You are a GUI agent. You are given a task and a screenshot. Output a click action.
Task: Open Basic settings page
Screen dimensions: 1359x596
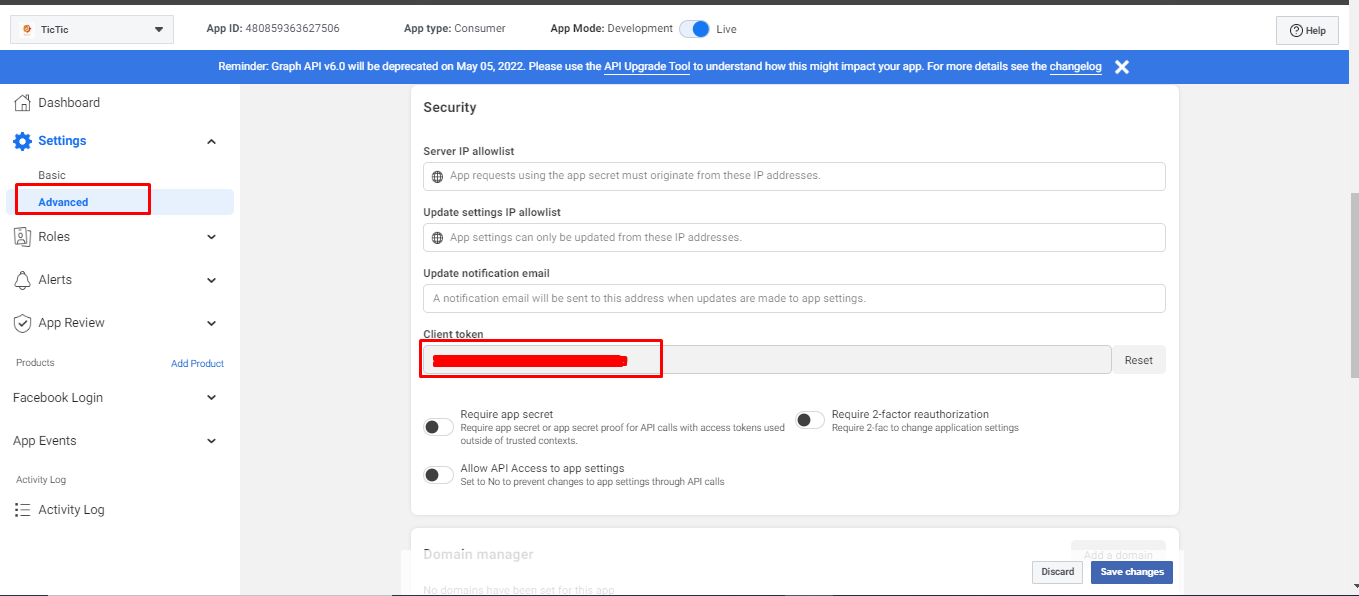pos(52,175)
